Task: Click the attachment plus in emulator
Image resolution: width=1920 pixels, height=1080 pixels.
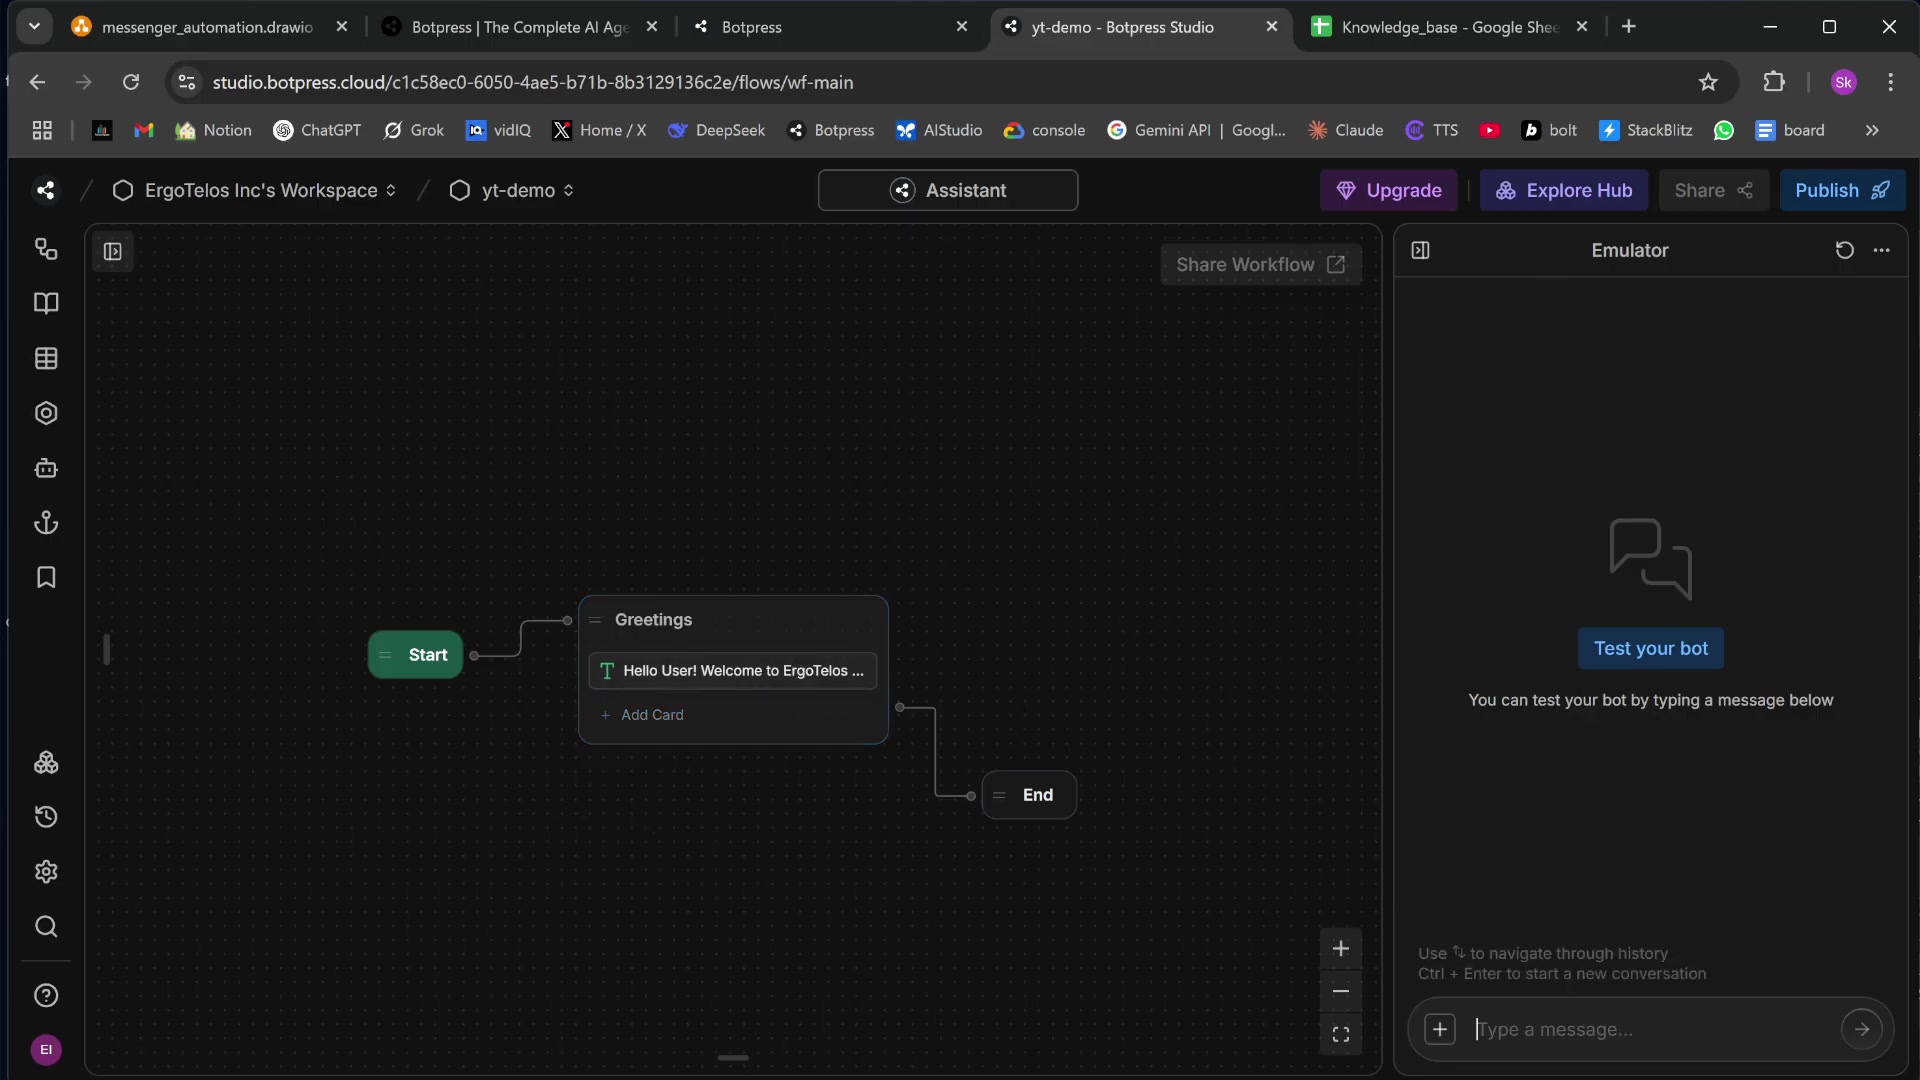Action: tap(1440, 1029)
